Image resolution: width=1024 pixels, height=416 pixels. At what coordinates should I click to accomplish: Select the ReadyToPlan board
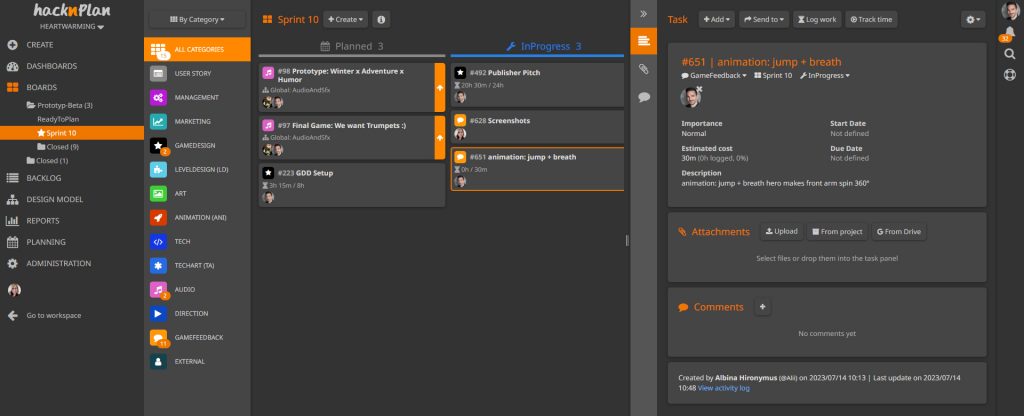(60, 118)
